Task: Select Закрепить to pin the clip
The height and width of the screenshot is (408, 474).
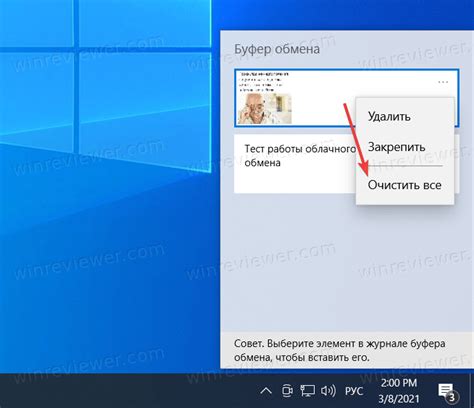Action: coord(396,147)
